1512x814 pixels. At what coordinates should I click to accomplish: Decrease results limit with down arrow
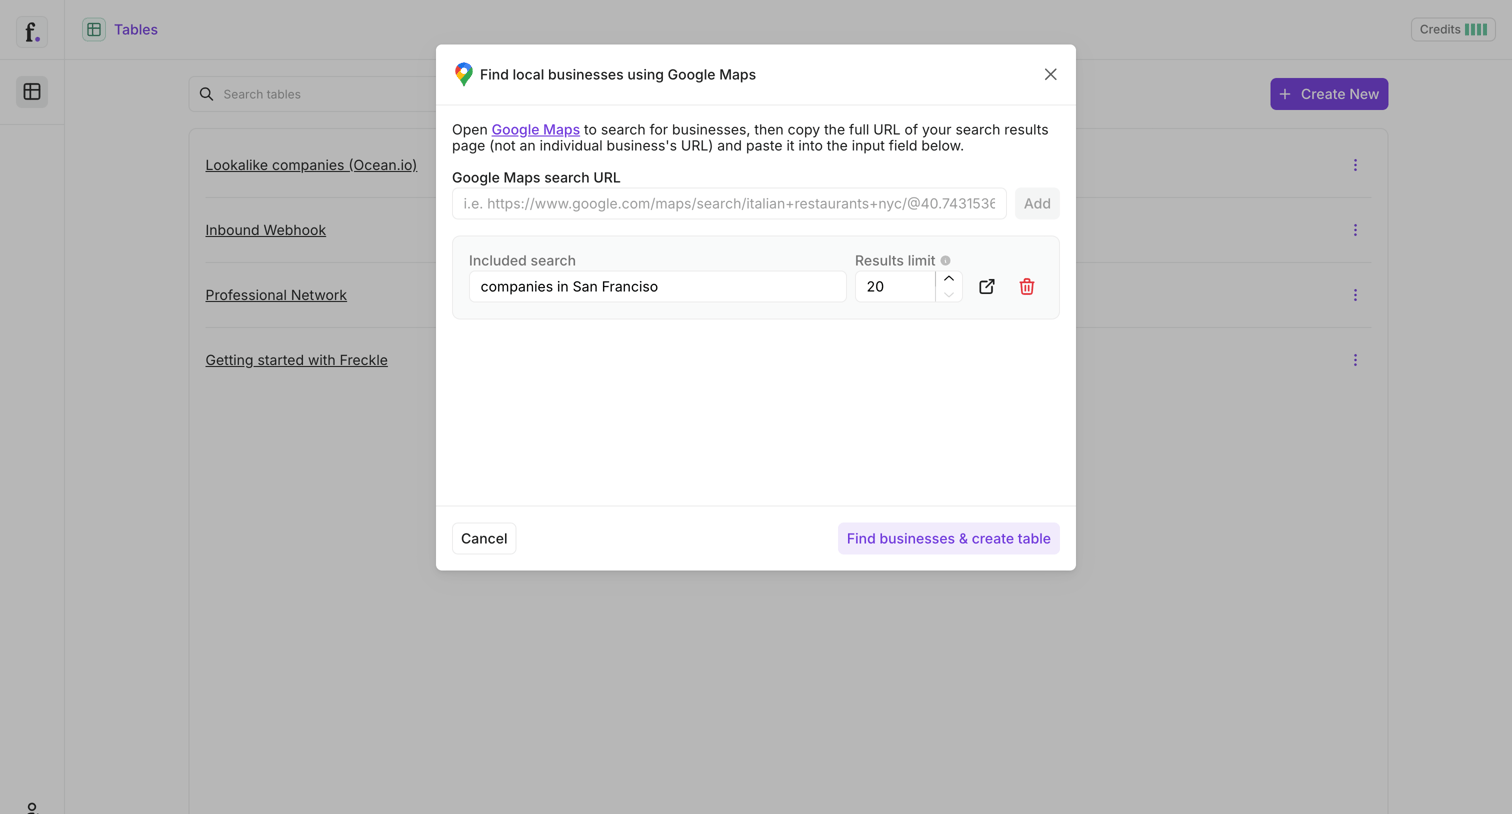tap(949, 295)
